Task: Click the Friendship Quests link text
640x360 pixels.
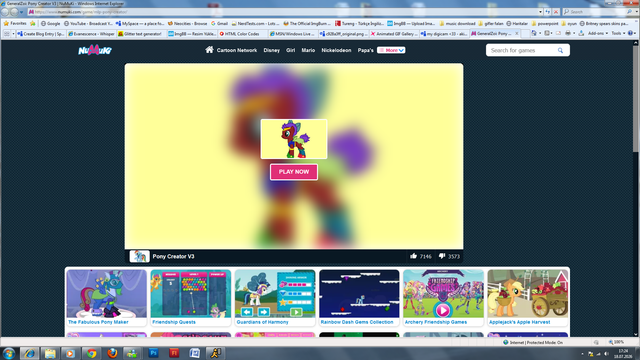Action: coord(174,322)
